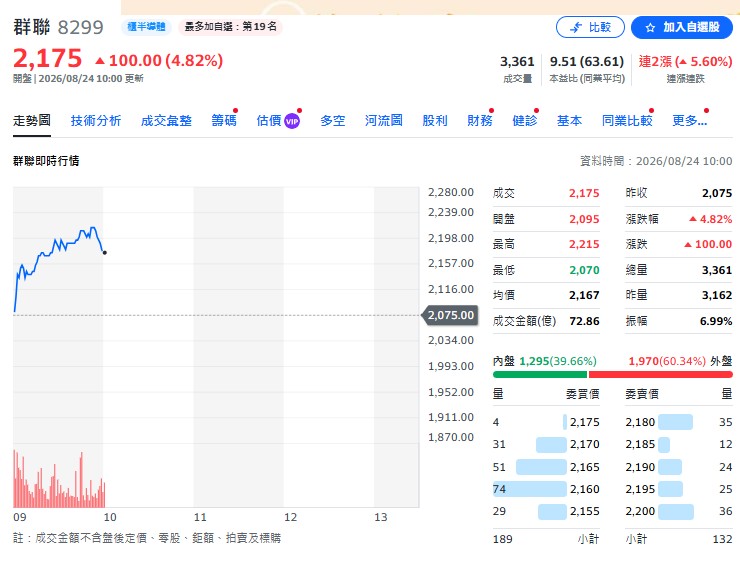Switch to 健診 tab
Viewport: 740px width, 562px height.
525,121
